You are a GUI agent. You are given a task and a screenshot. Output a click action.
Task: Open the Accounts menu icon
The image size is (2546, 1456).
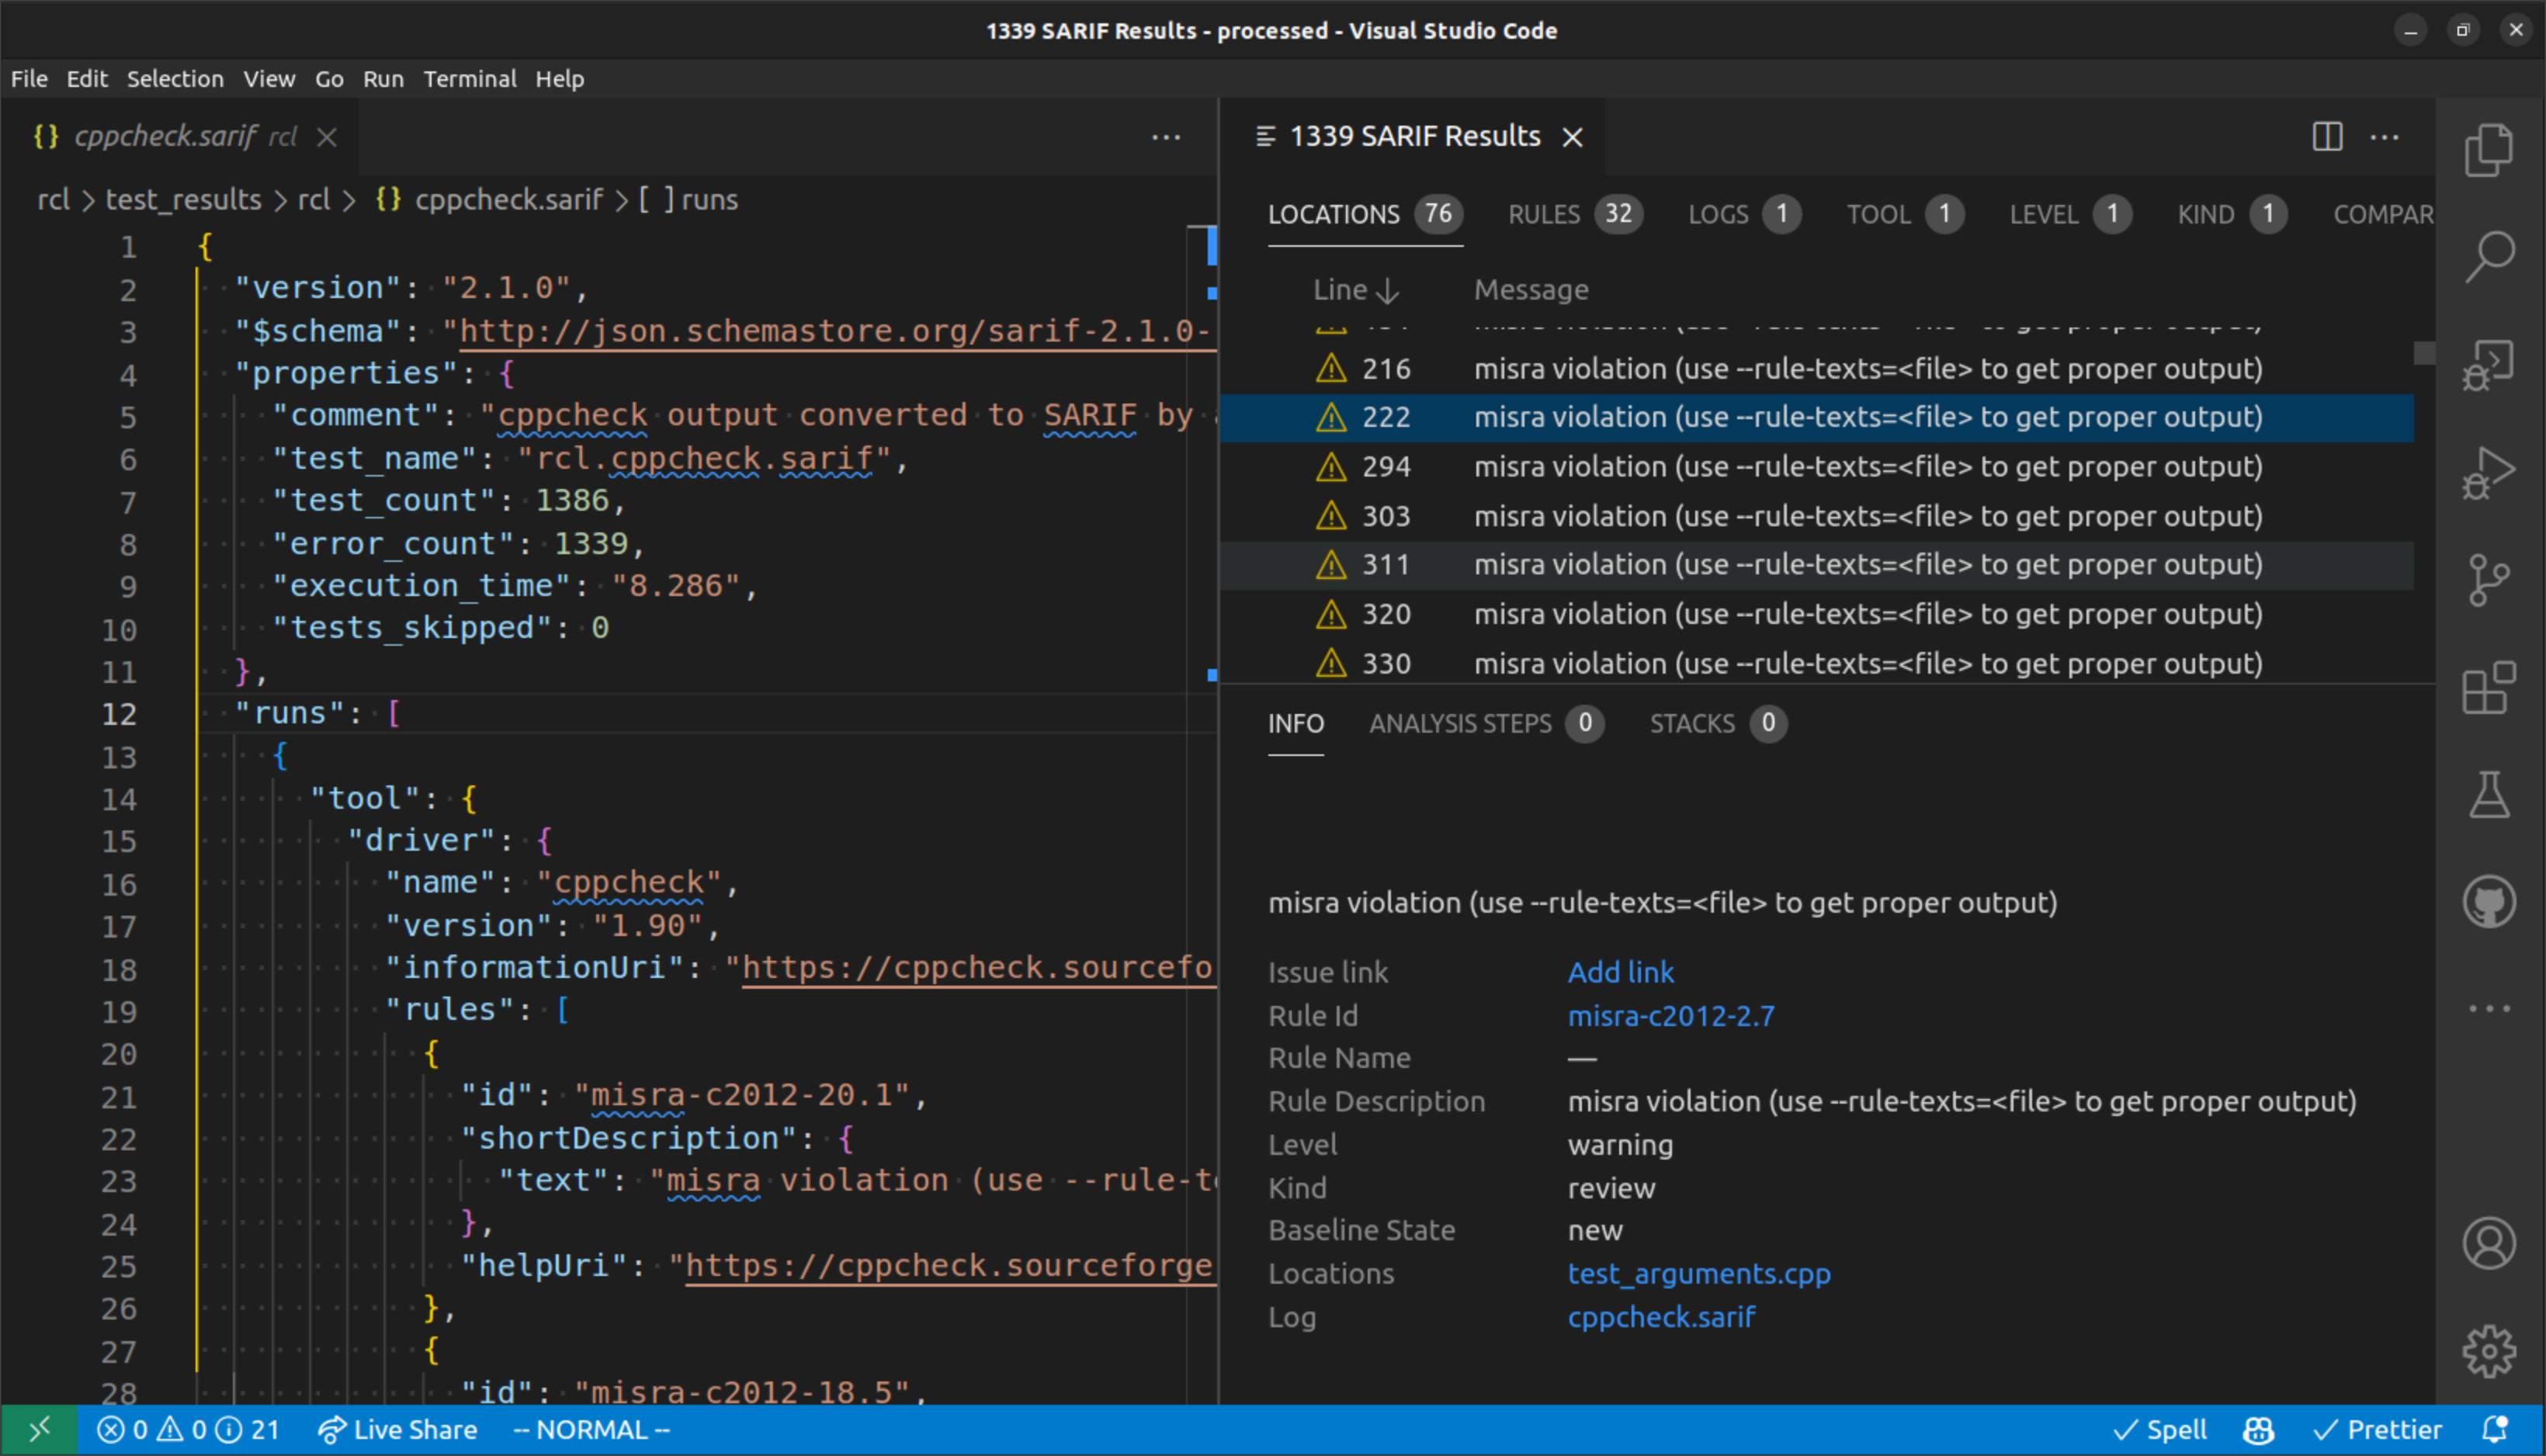click(2488, 1243)
